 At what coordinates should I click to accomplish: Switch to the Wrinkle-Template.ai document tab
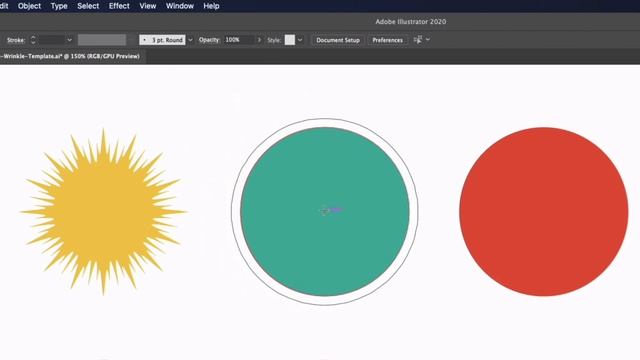[x=70, y=56]
